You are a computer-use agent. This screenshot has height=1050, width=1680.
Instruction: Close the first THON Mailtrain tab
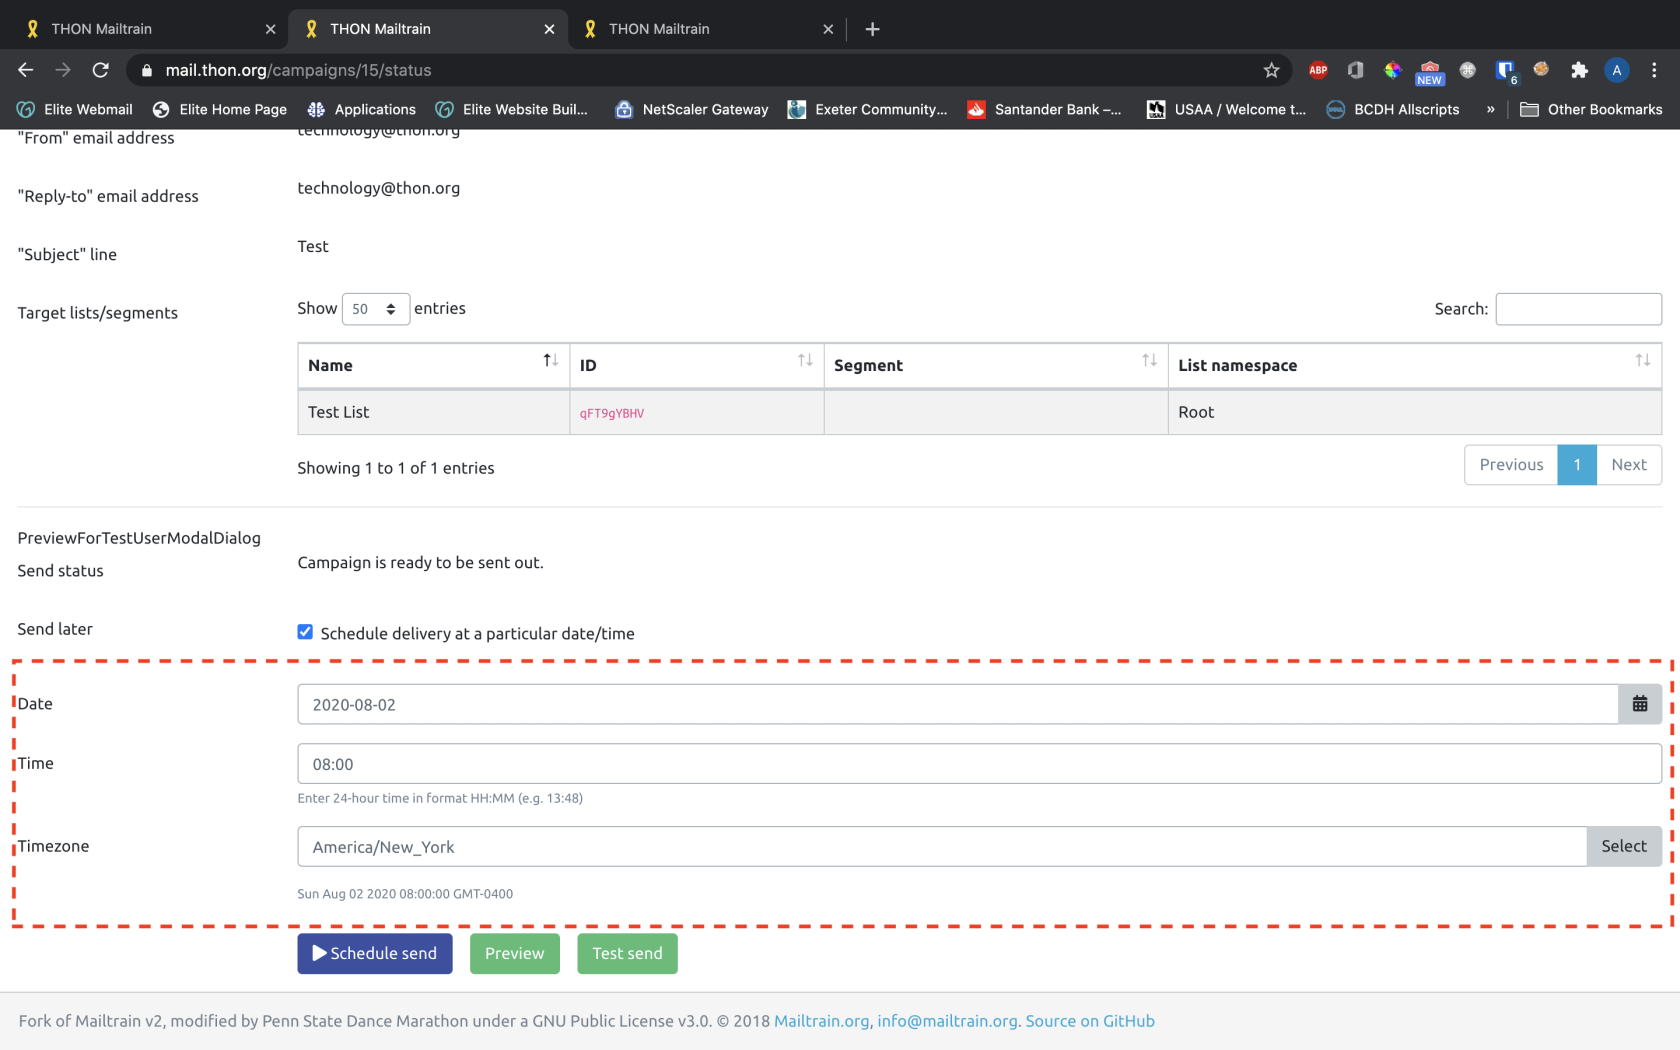(x=270, y=29)
